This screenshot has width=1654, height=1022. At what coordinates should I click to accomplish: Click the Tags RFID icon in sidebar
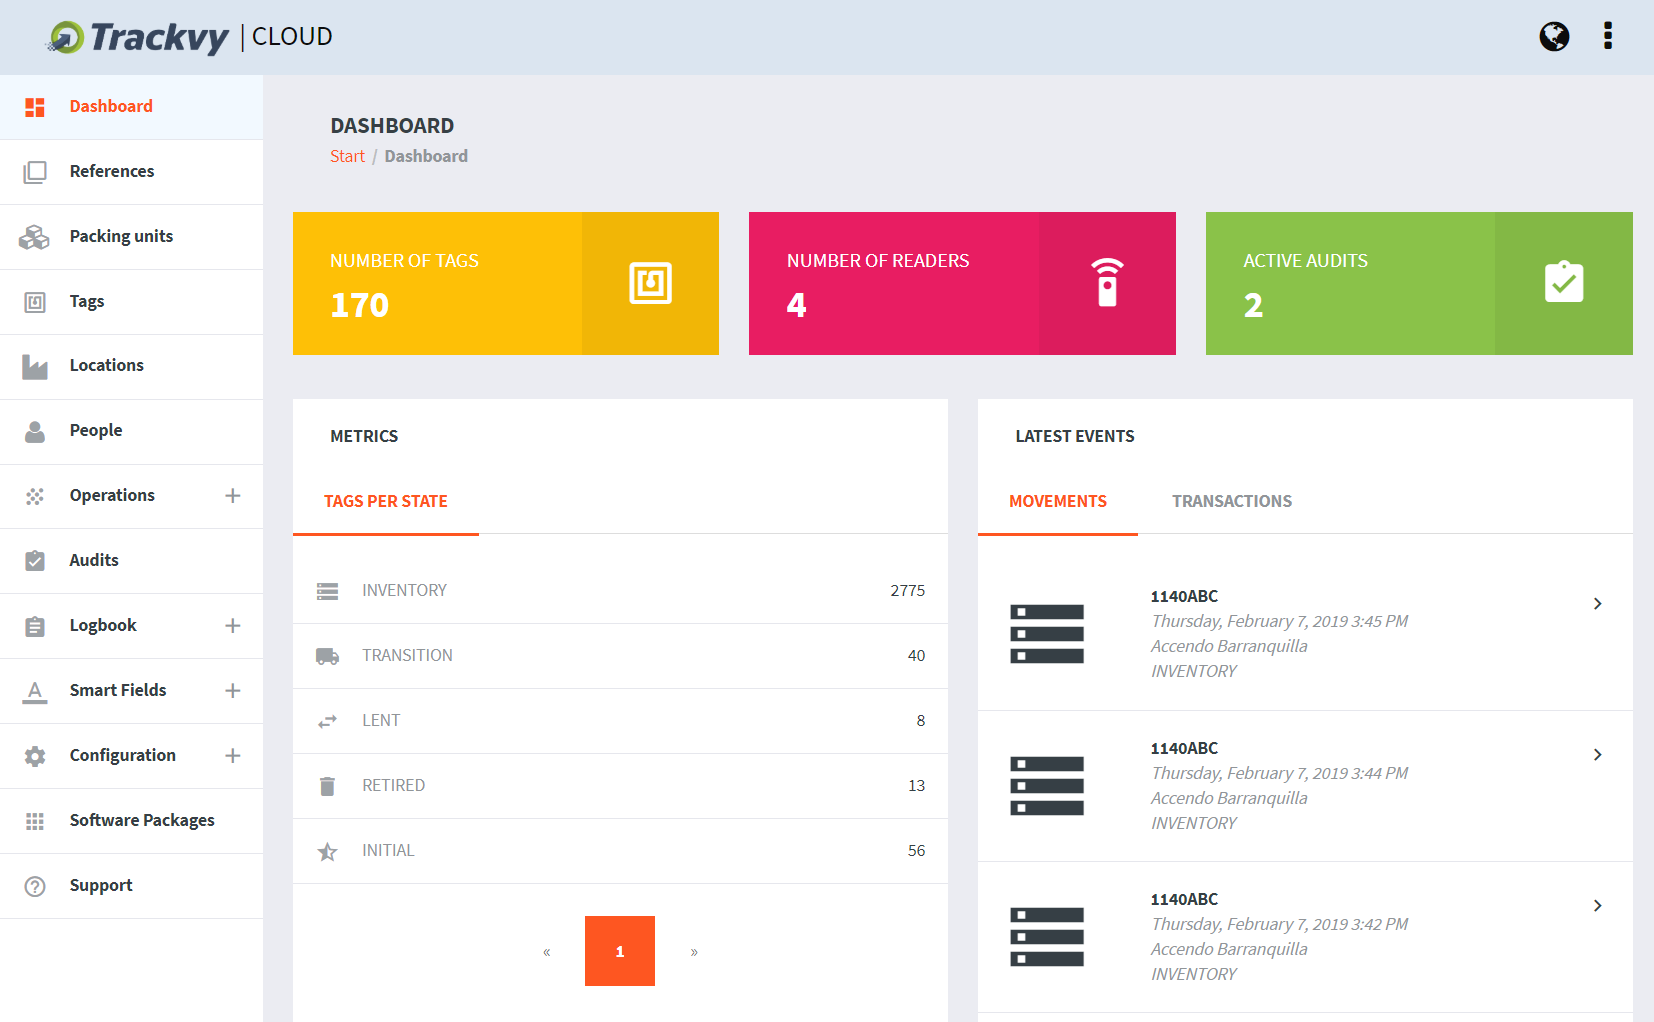[x=35, y=302]
